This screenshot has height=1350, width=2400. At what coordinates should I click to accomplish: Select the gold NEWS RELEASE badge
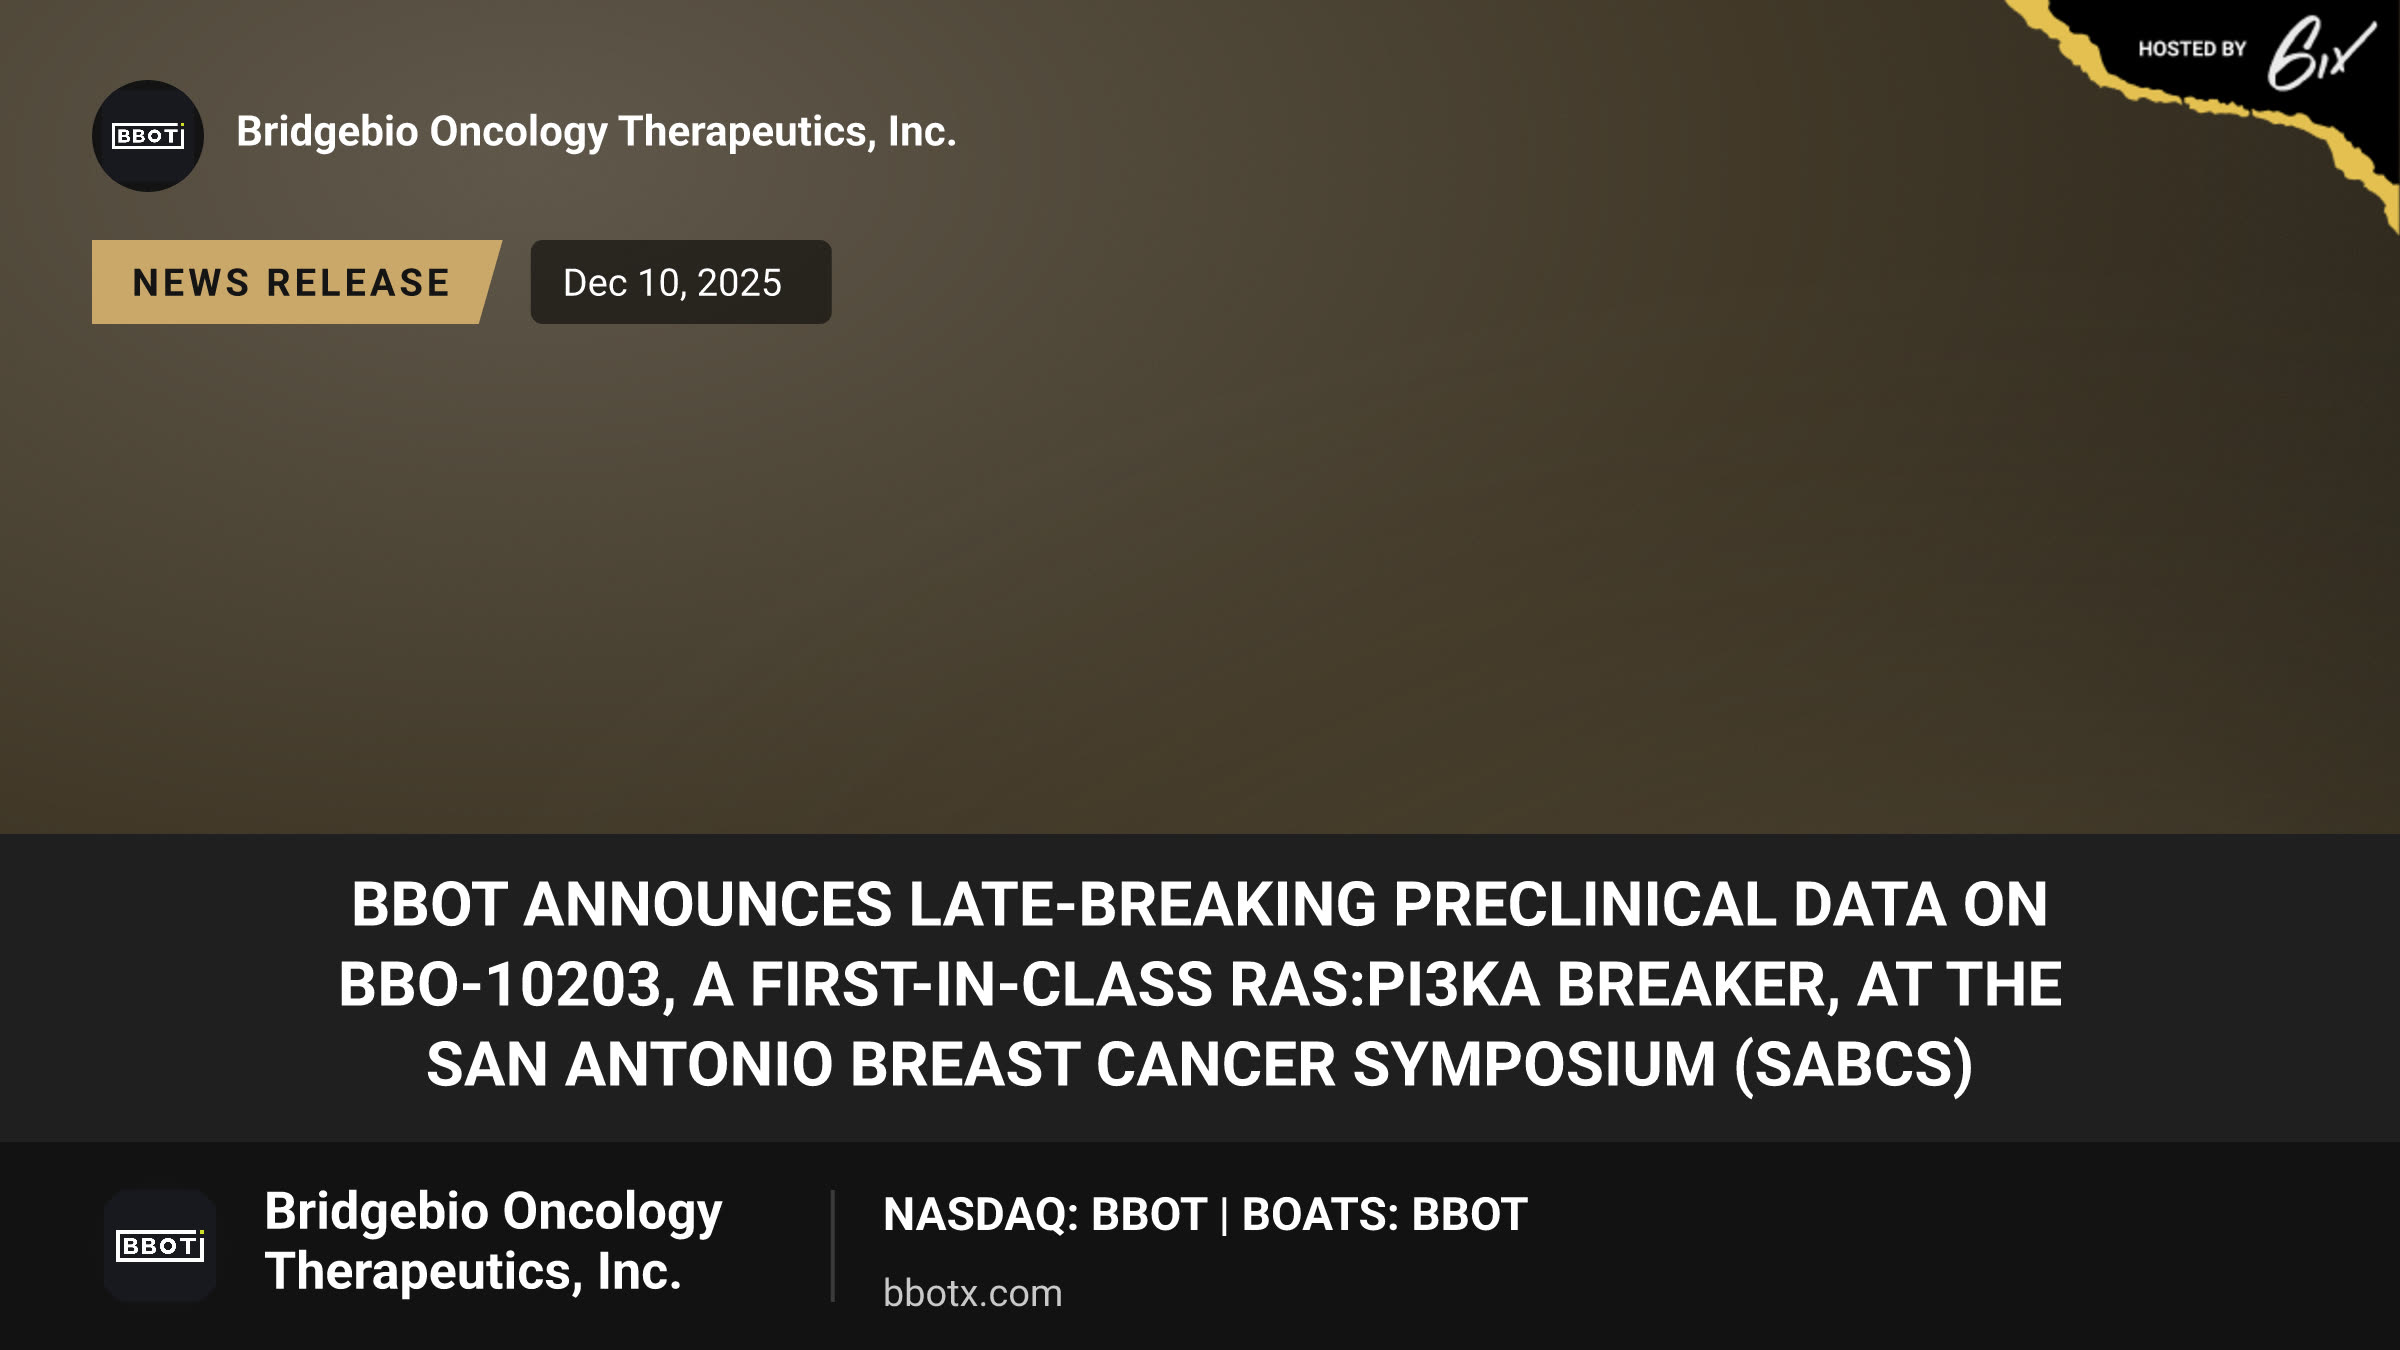[296, 282]
